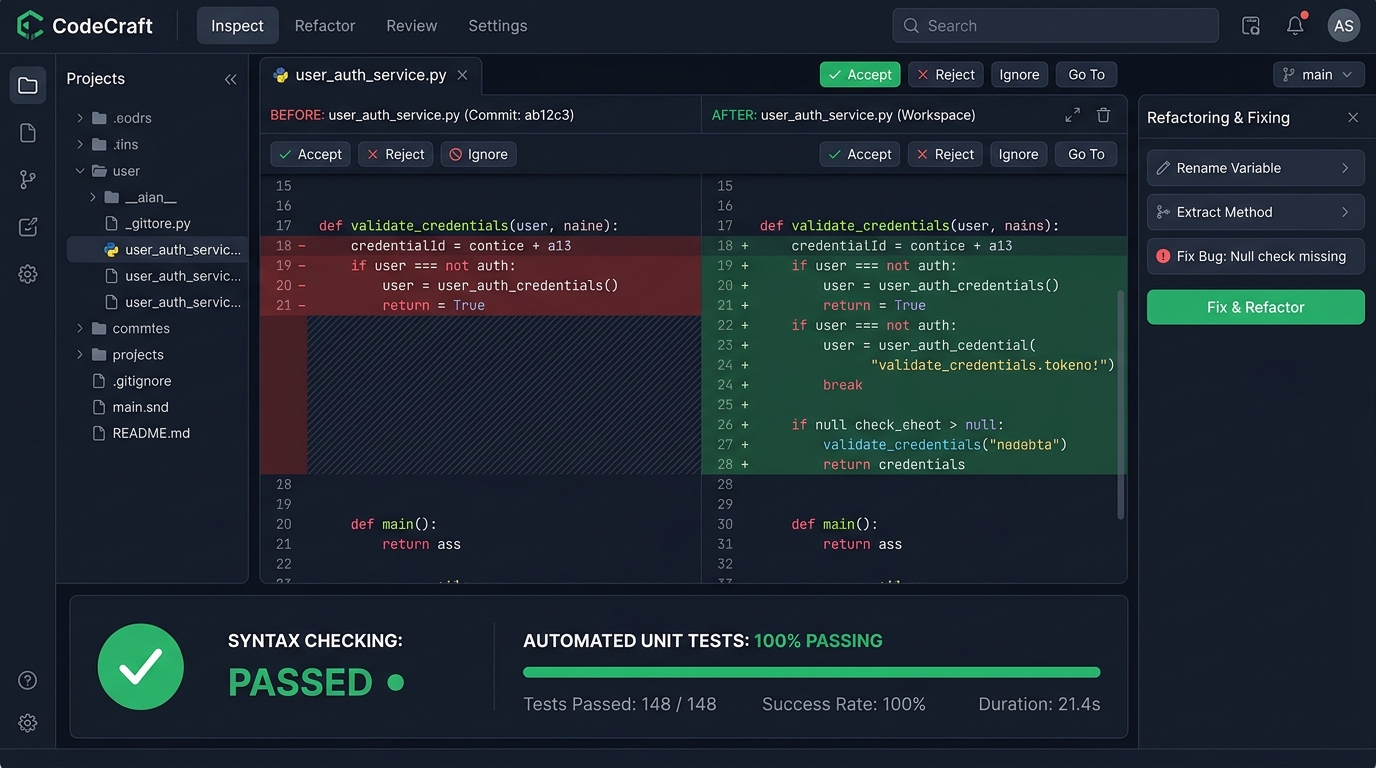The image size is (1376, 768).
Task: Click the red alert Fix Bug icon
Action: (x=1163, y=256)
